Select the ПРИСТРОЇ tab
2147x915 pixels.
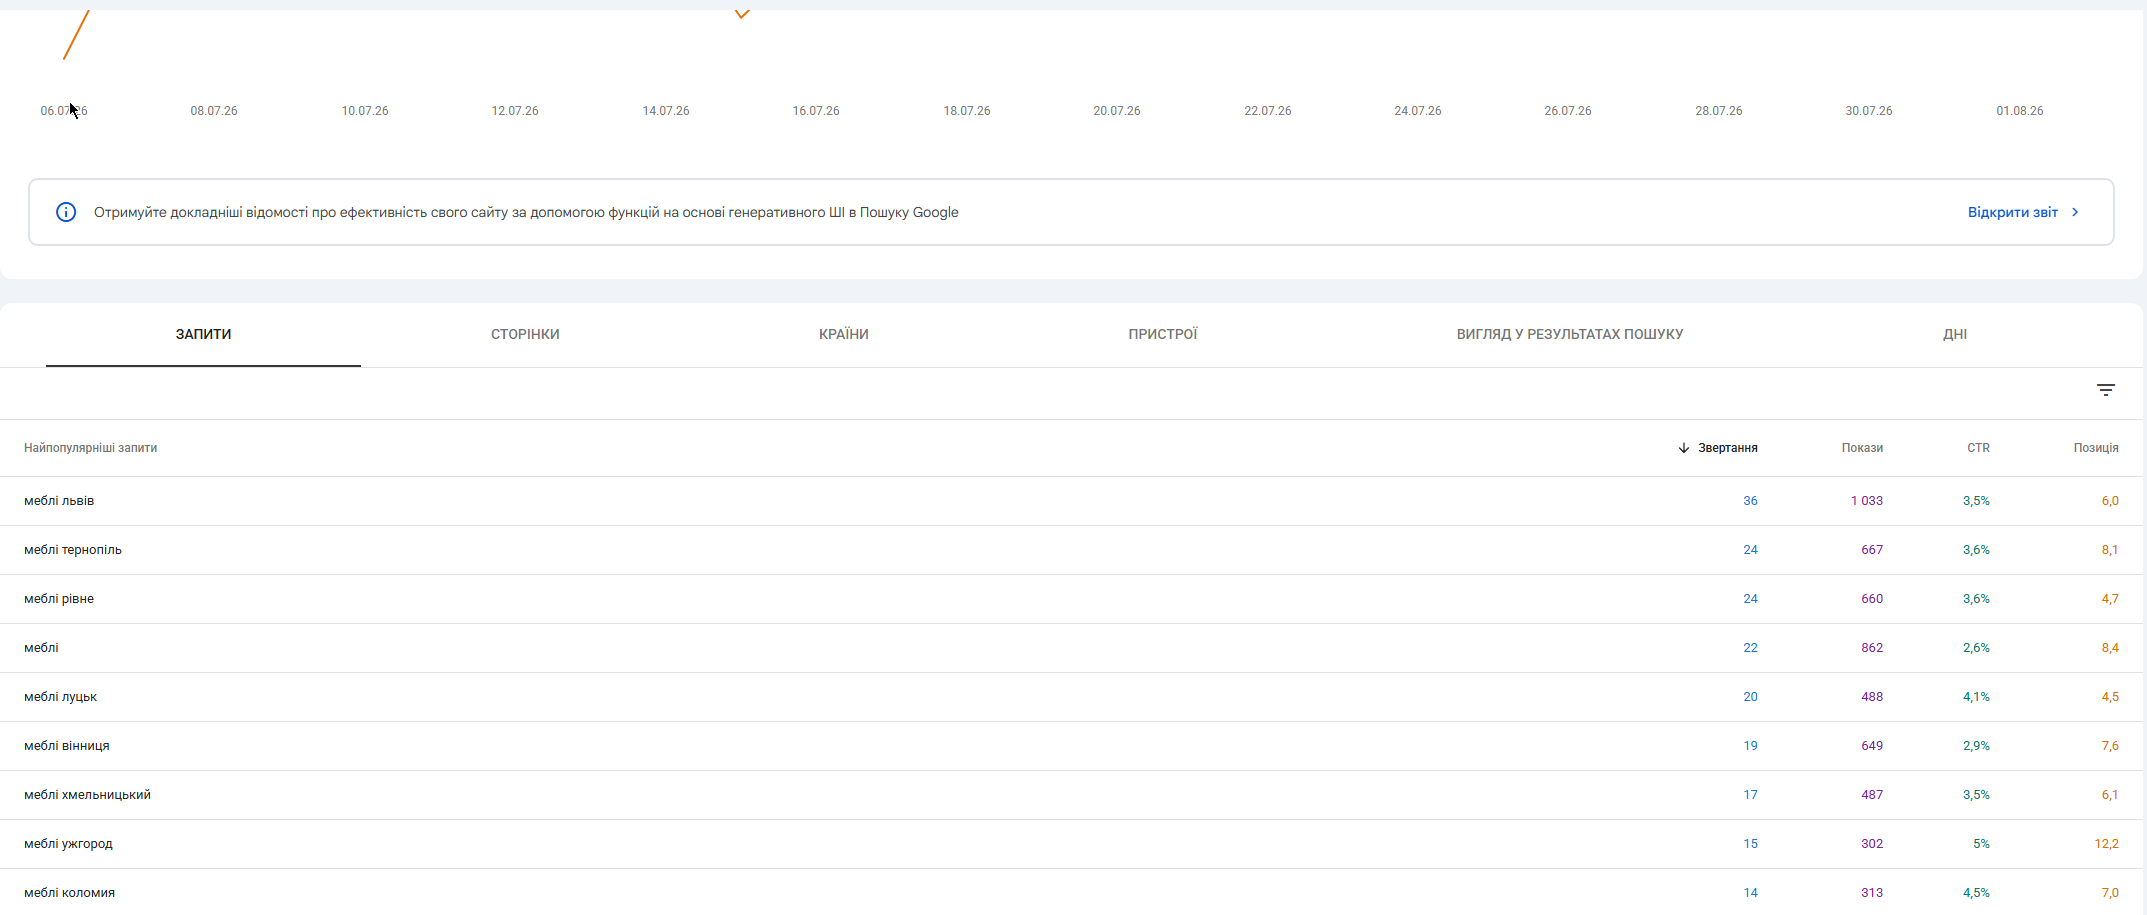pyautogui.click(x=1163, y=334)
